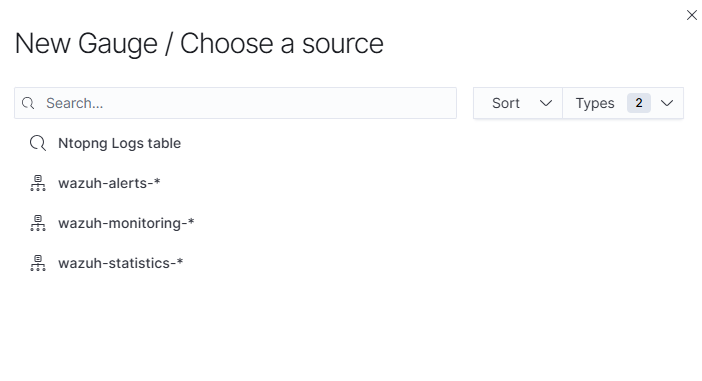Open the Types filter dropdown
This screenshot has height=381, width=702.
(623, 103)
